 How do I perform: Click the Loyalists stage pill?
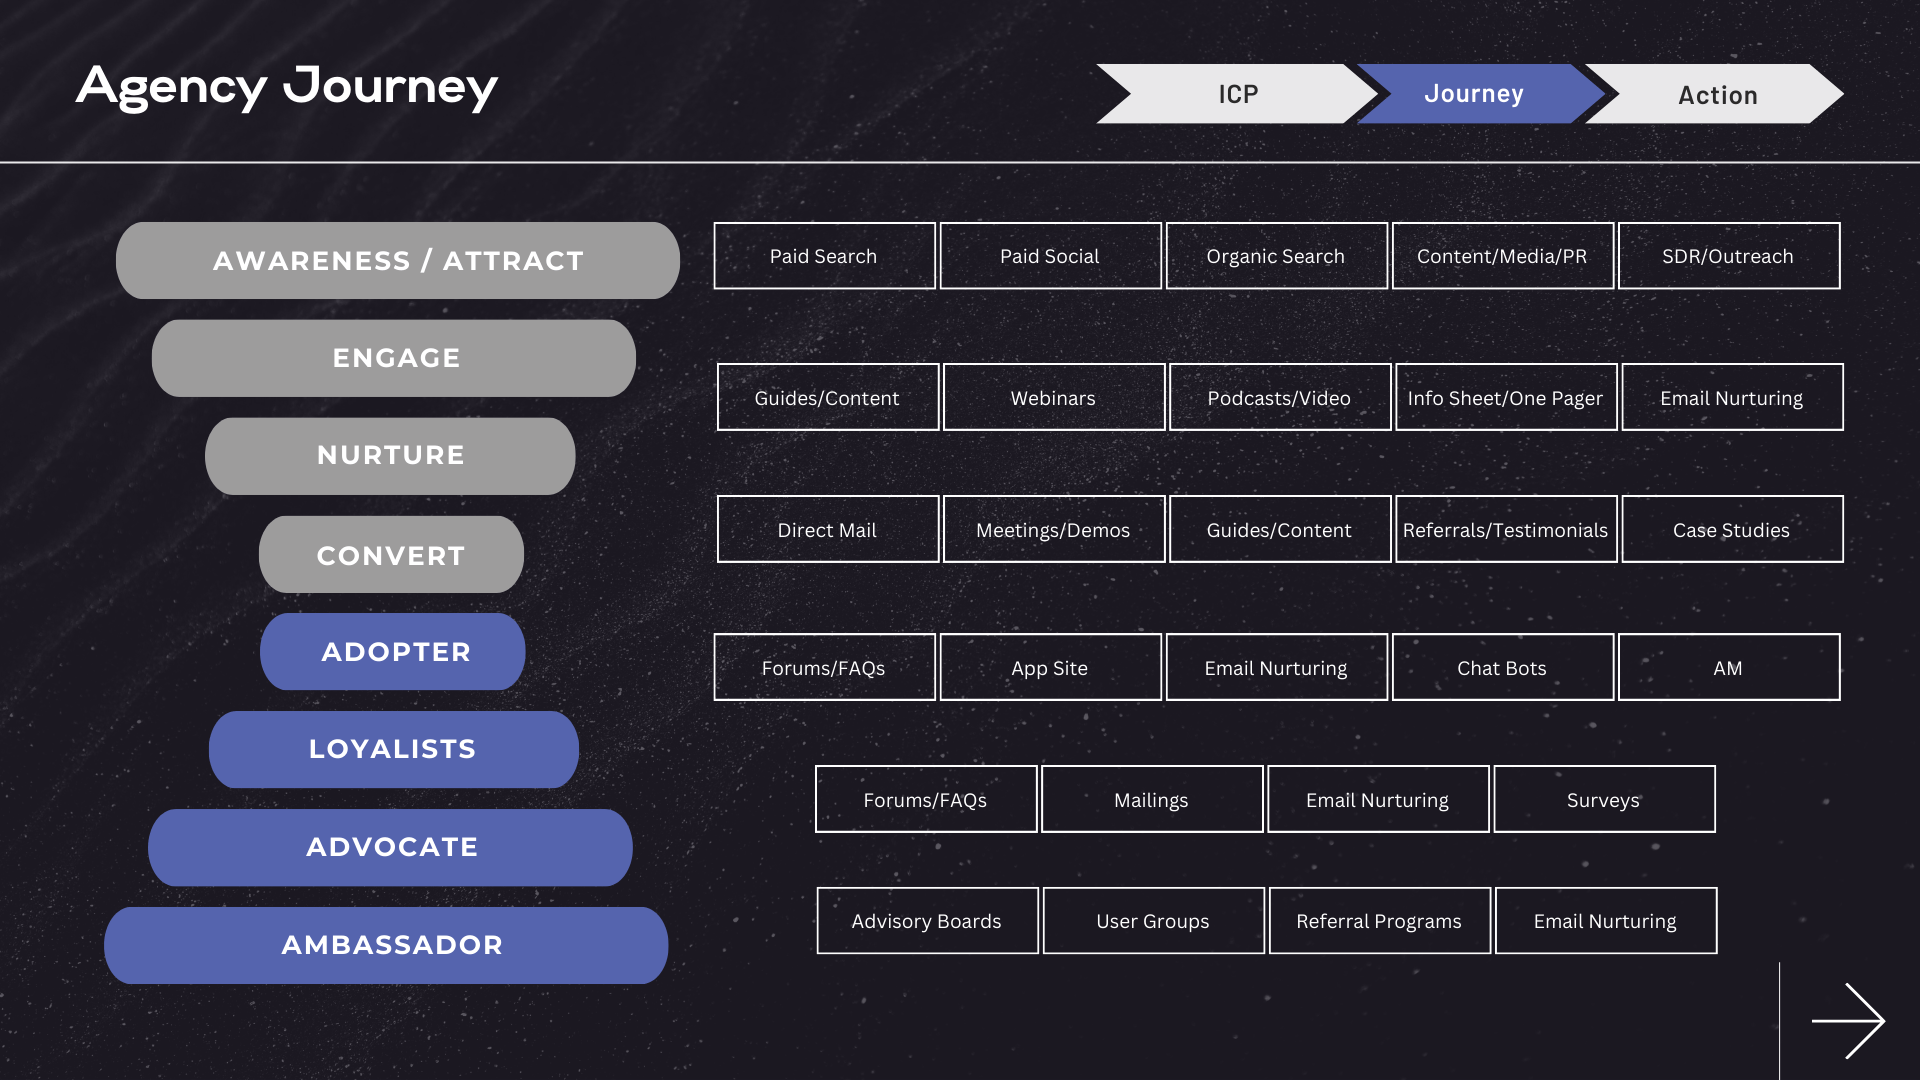[x=394, y=750]
